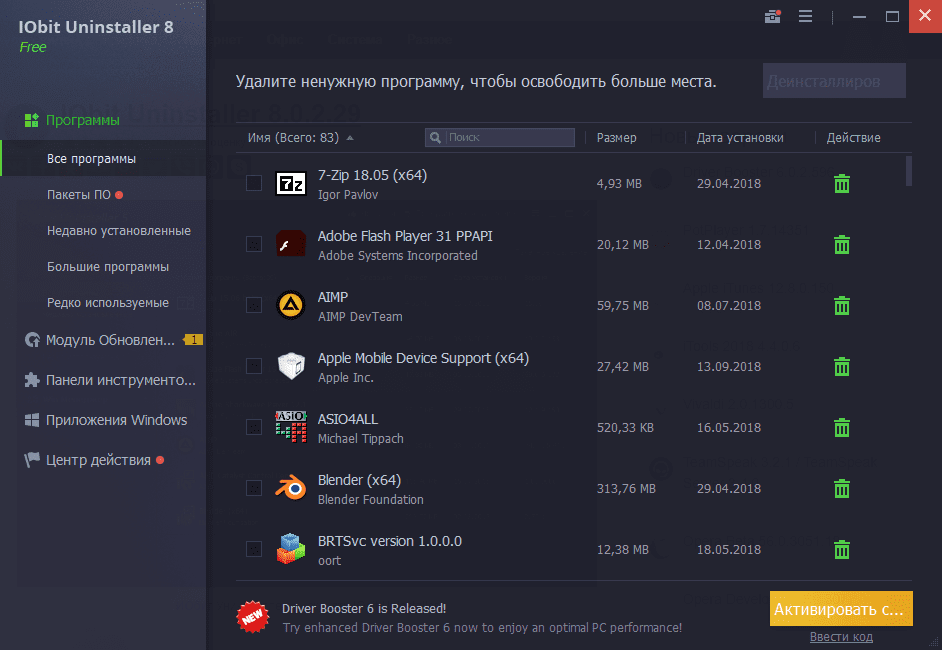Viewport: 942px width, 650px height.
Task: Click the Blender (x64) trash uninstall icon
Action: pos(842,488)
